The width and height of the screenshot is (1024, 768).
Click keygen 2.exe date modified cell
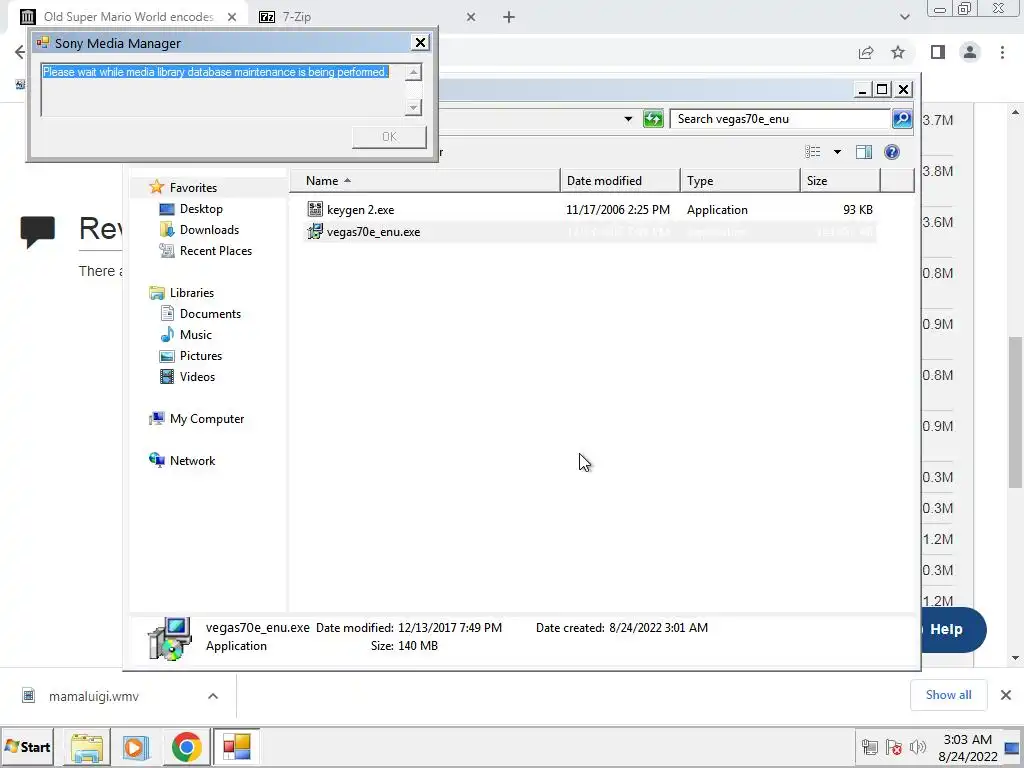click(x=618, y=210)
